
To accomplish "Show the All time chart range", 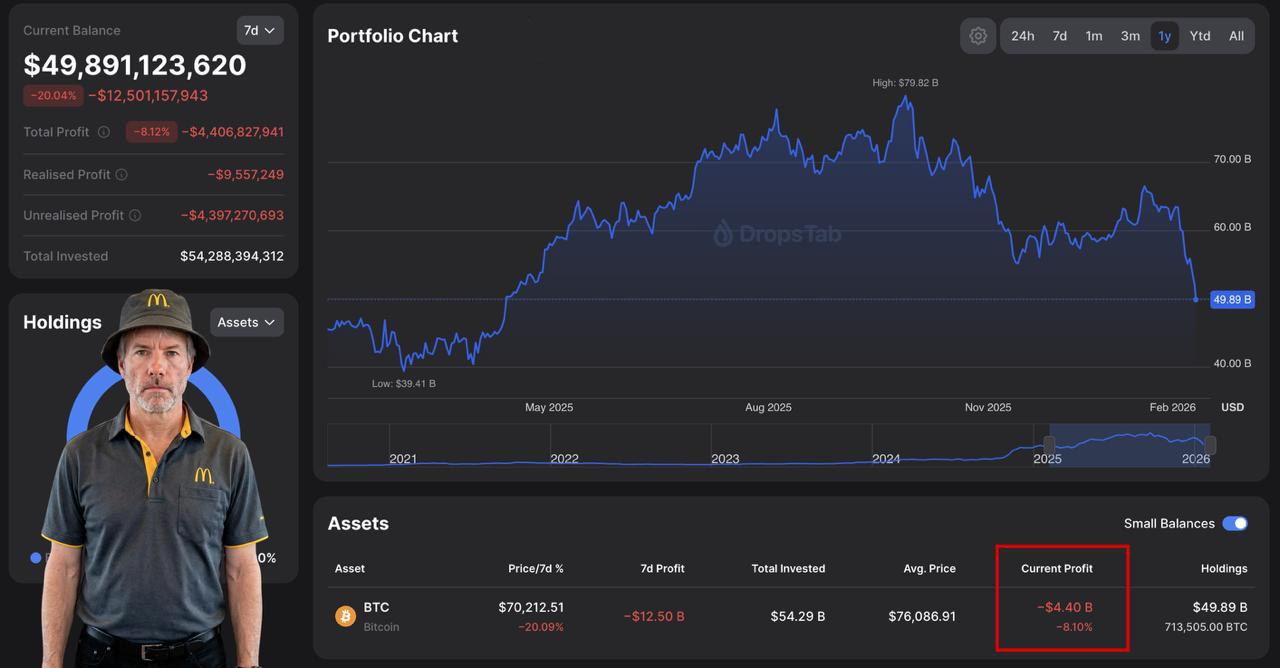I will click(x=1236, y=36).
